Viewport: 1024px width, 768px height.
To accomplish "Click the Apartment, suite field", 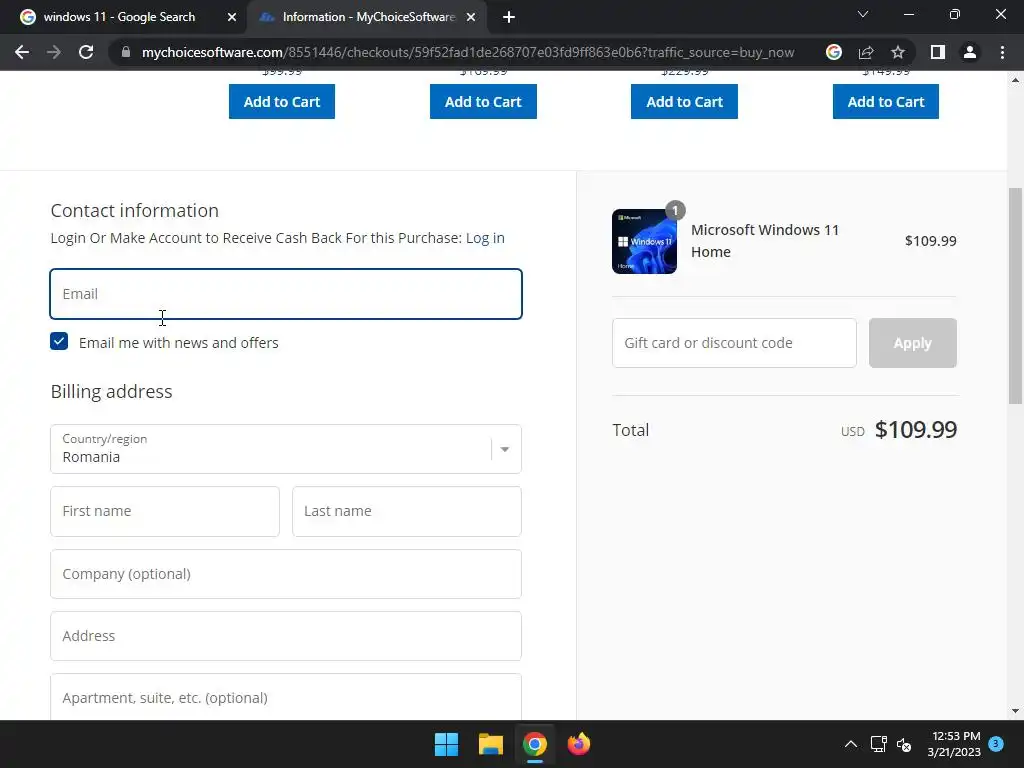I will click(x=286, y=697).
